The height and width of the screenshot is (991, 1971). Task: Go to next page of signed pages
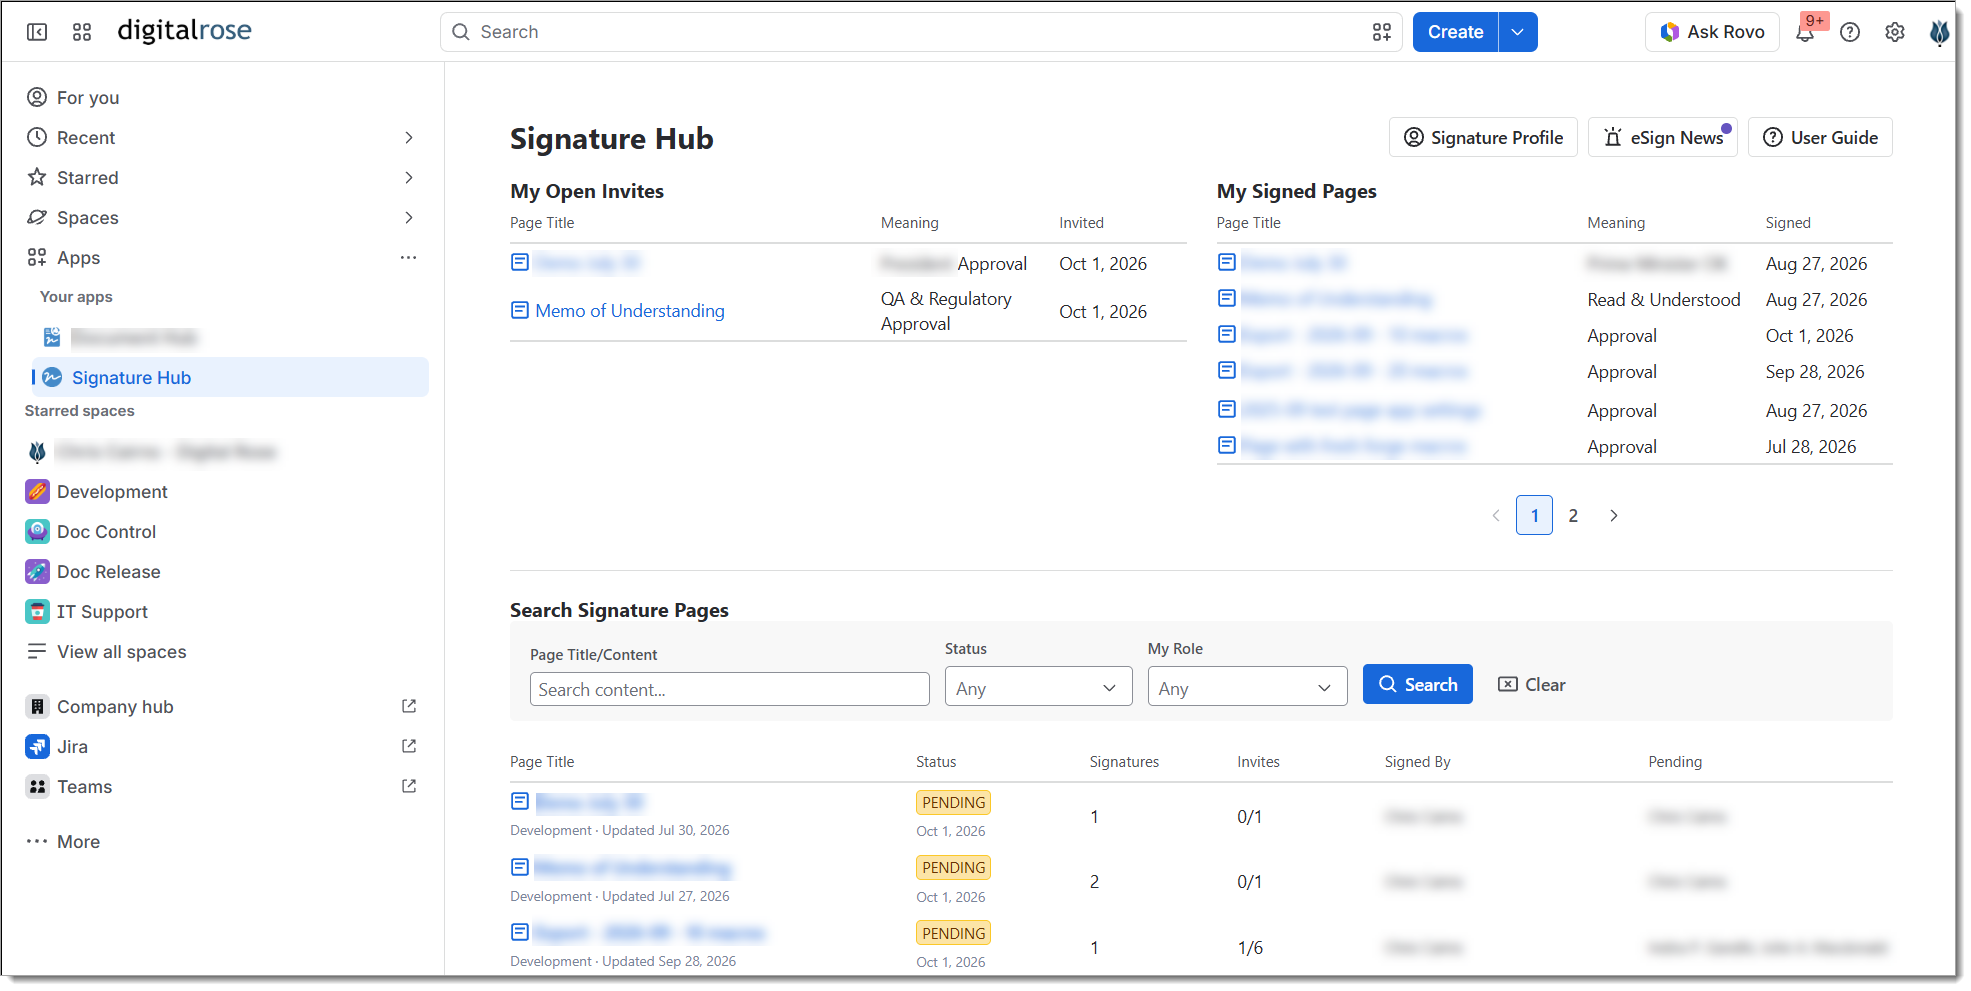point(1613,515)
